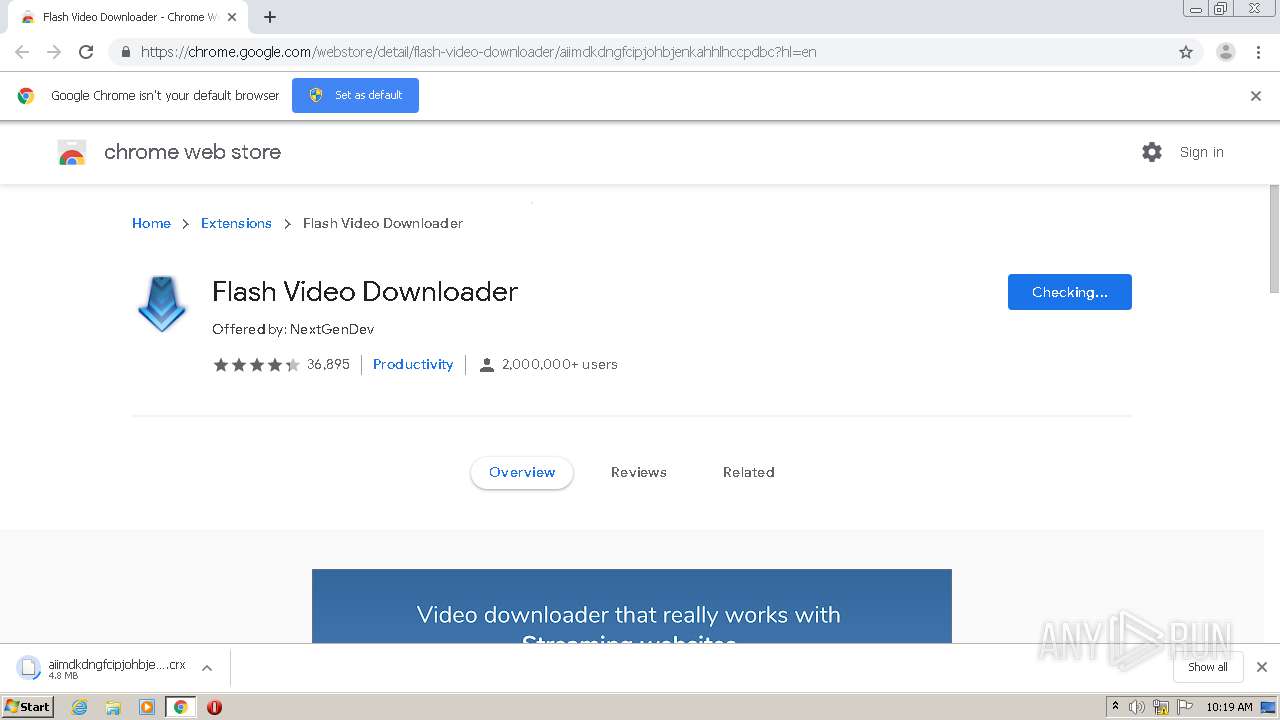The image size is (1280, 720).
Task: Click the promotional video downloader banner
Action: point(631,606)
